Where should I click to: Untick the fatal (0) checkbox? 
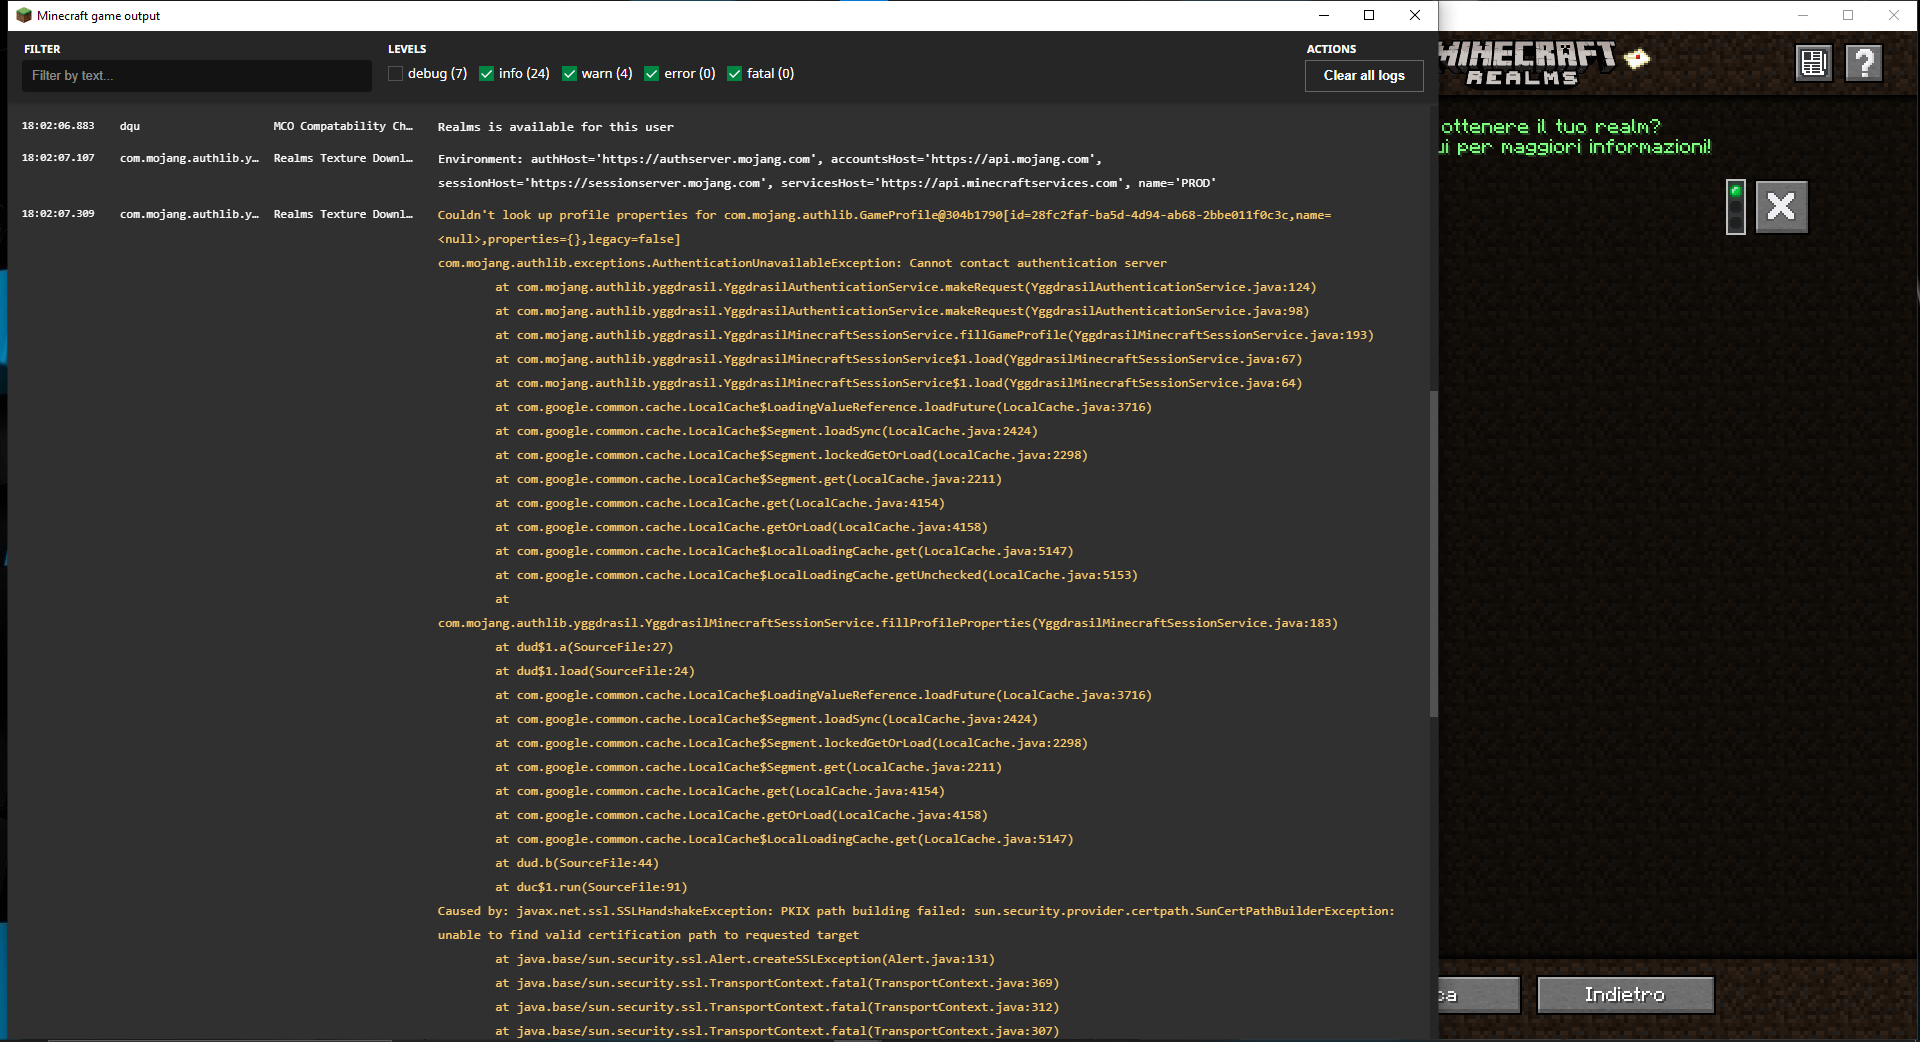point(735,74)
